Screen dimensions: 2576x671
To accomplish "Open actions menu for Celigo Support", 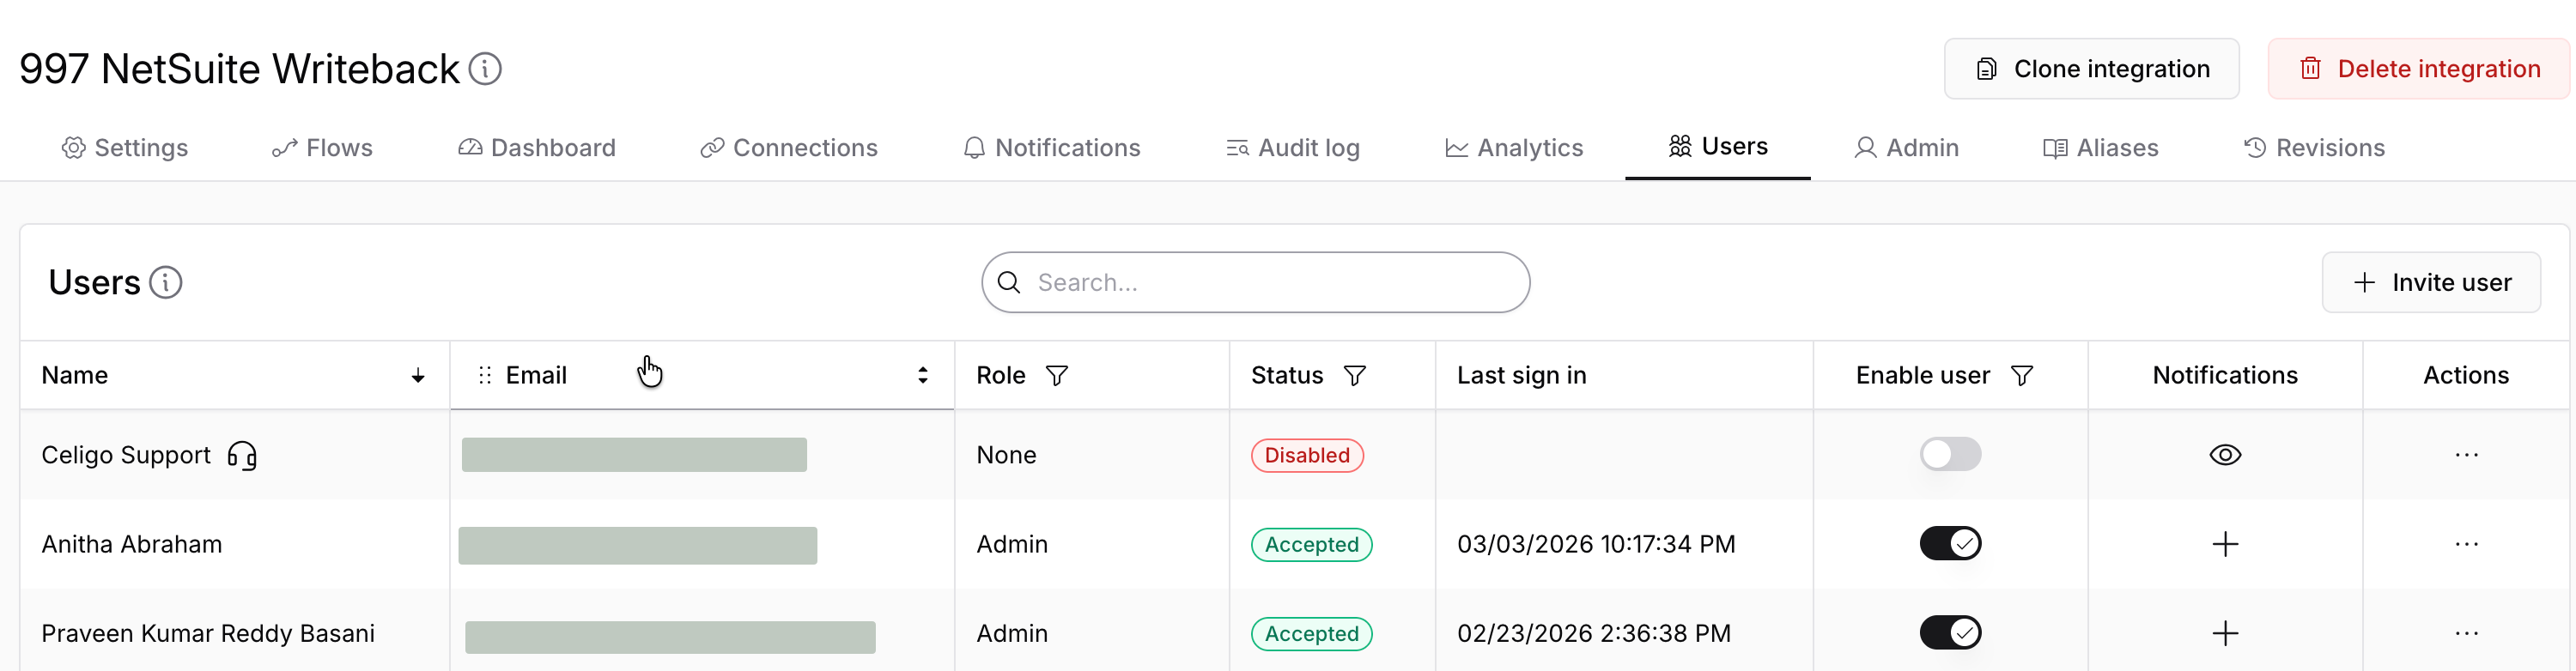I will pos(2466,455).
